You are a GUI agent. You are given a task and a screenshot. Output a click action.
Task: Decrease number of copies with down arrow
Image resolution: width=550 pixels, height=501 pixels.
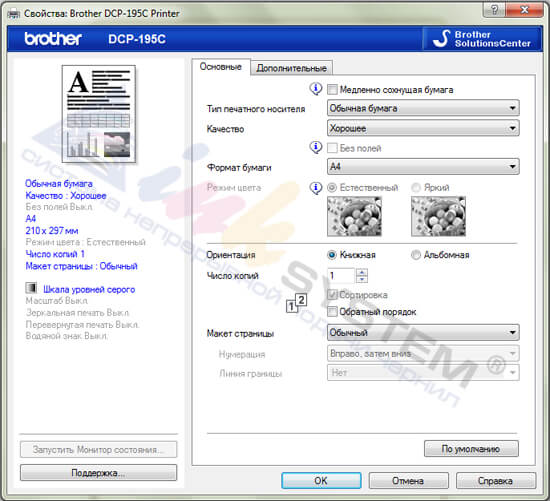coord(362,279)
